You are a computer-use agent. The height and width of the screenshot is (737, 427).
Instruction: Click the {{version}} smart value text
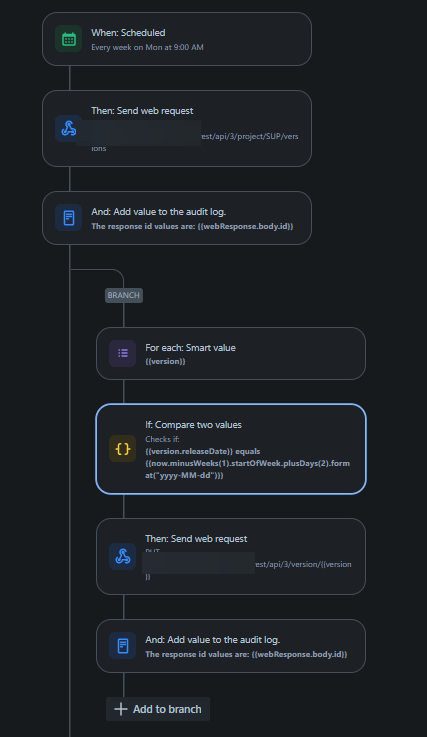[165, 361]
